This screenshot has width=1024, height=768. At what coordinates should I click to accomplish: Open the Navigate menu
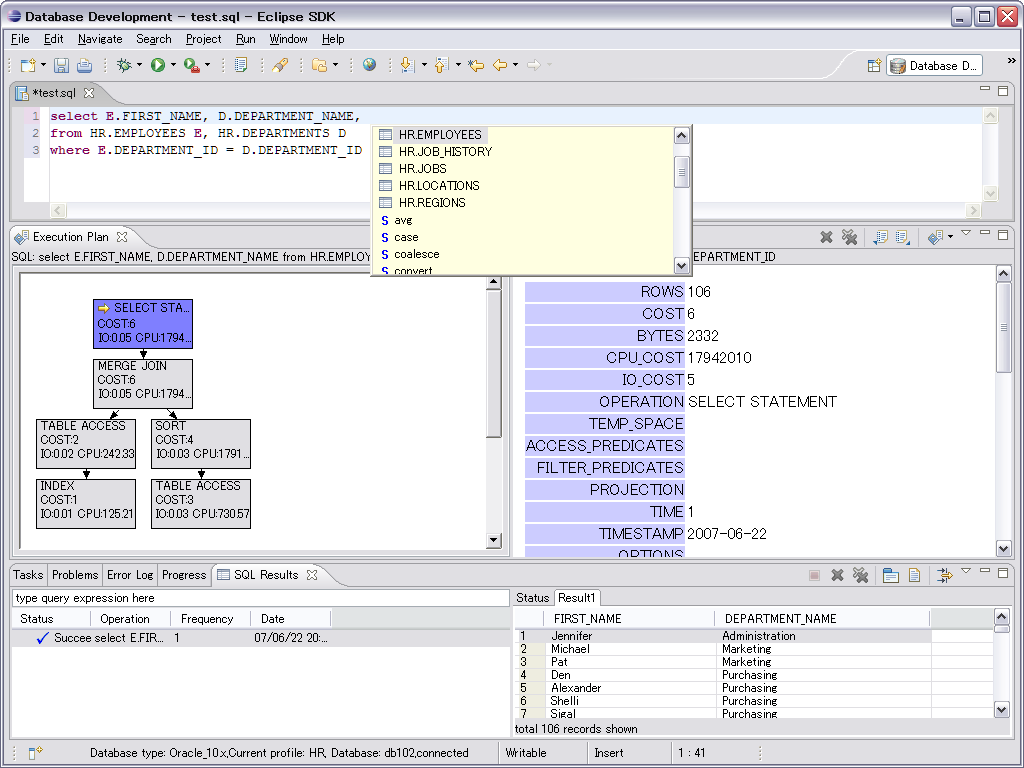pos(100,39)
